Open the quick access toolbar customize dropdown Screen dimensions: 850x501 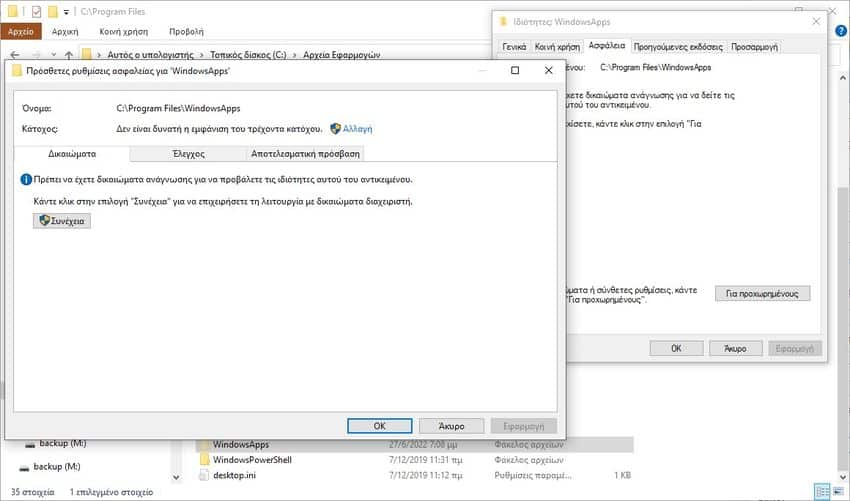pyautogui.click(x=66, y=12)
